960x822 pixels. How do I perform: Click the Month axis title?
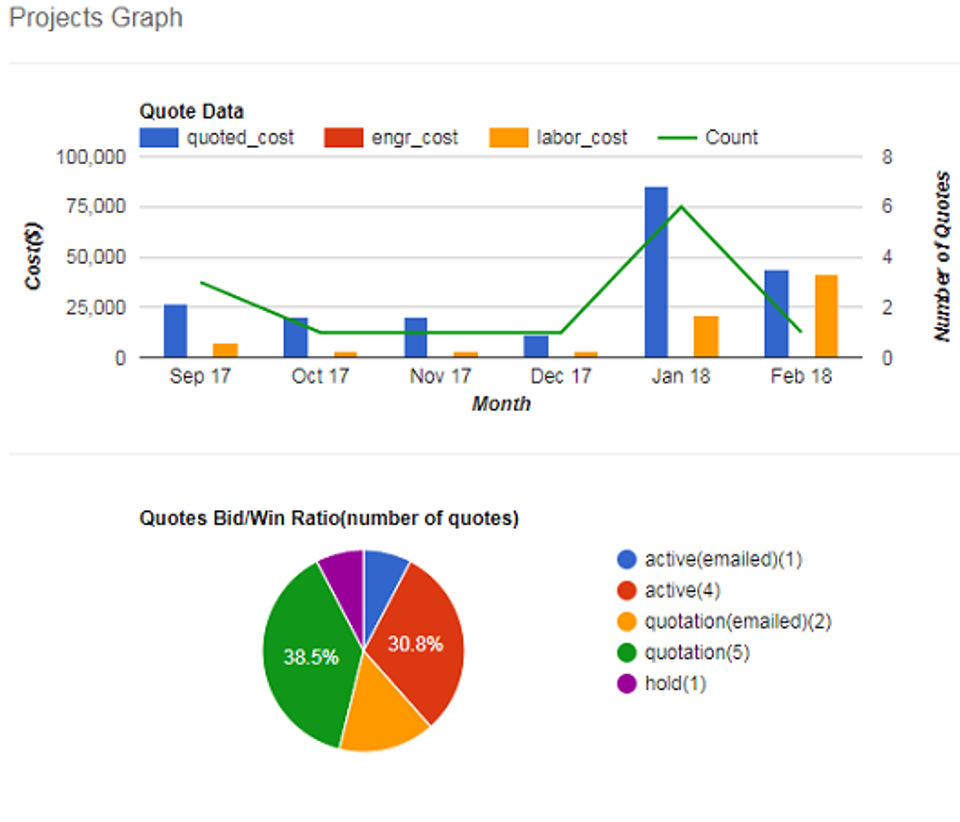(501, 404)
